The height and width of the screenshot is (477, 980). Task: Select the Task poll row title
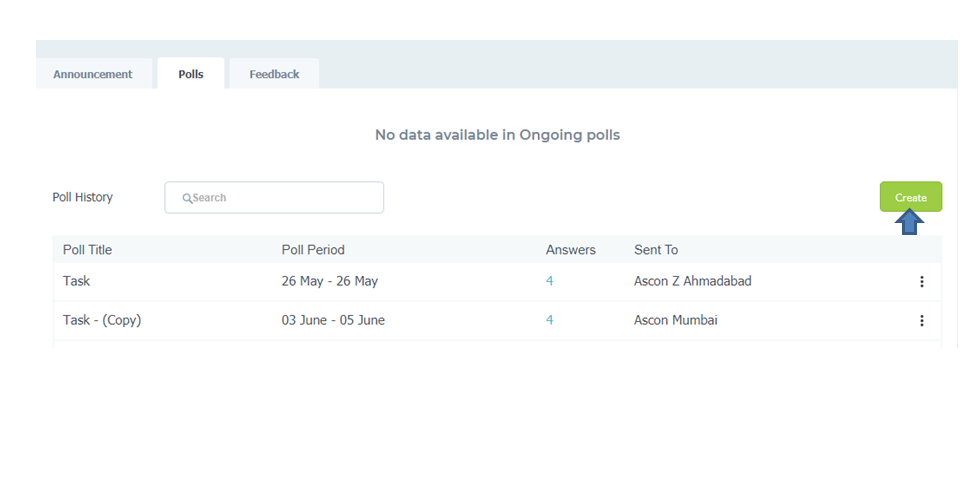pos(76,281)
